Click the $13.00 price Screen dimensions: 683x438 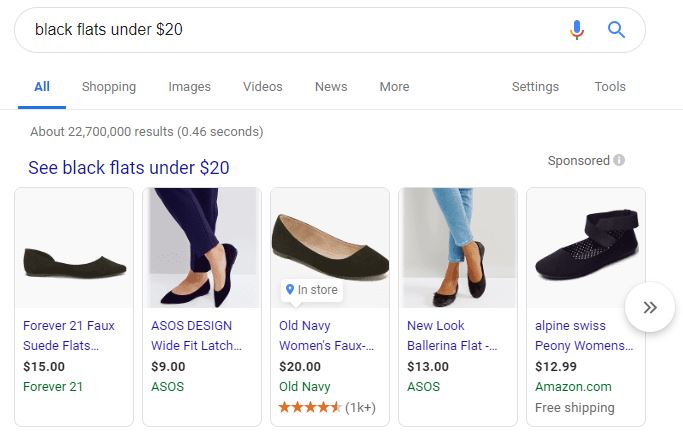tap(428, 367)
